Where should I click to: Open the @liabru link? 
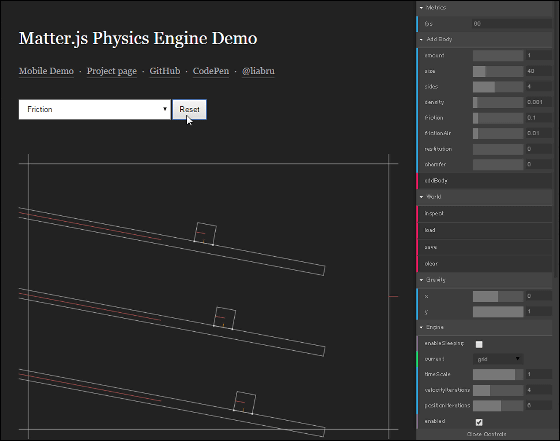coord(258,71)
